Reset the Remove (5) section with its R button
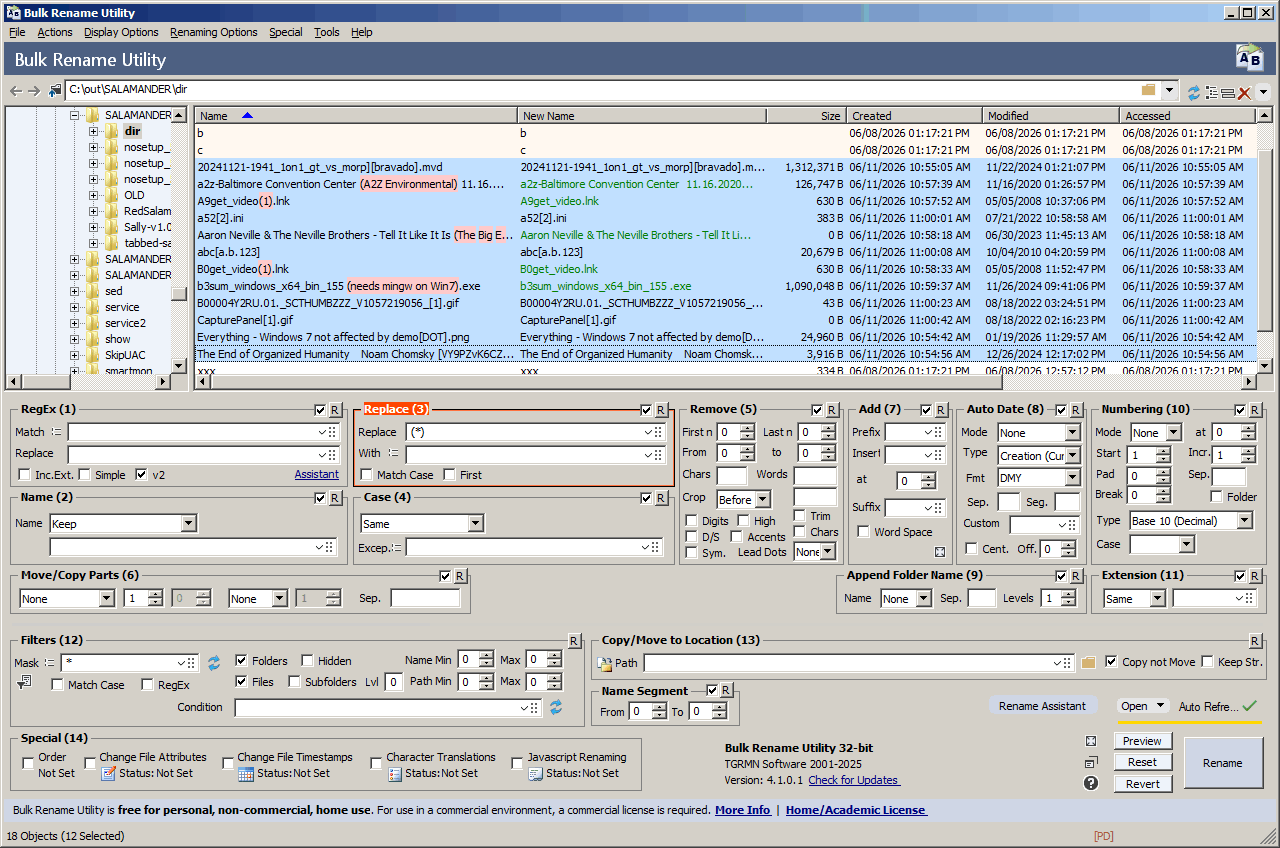Viewport: 1280px width, 848px height. coord(832,410)
